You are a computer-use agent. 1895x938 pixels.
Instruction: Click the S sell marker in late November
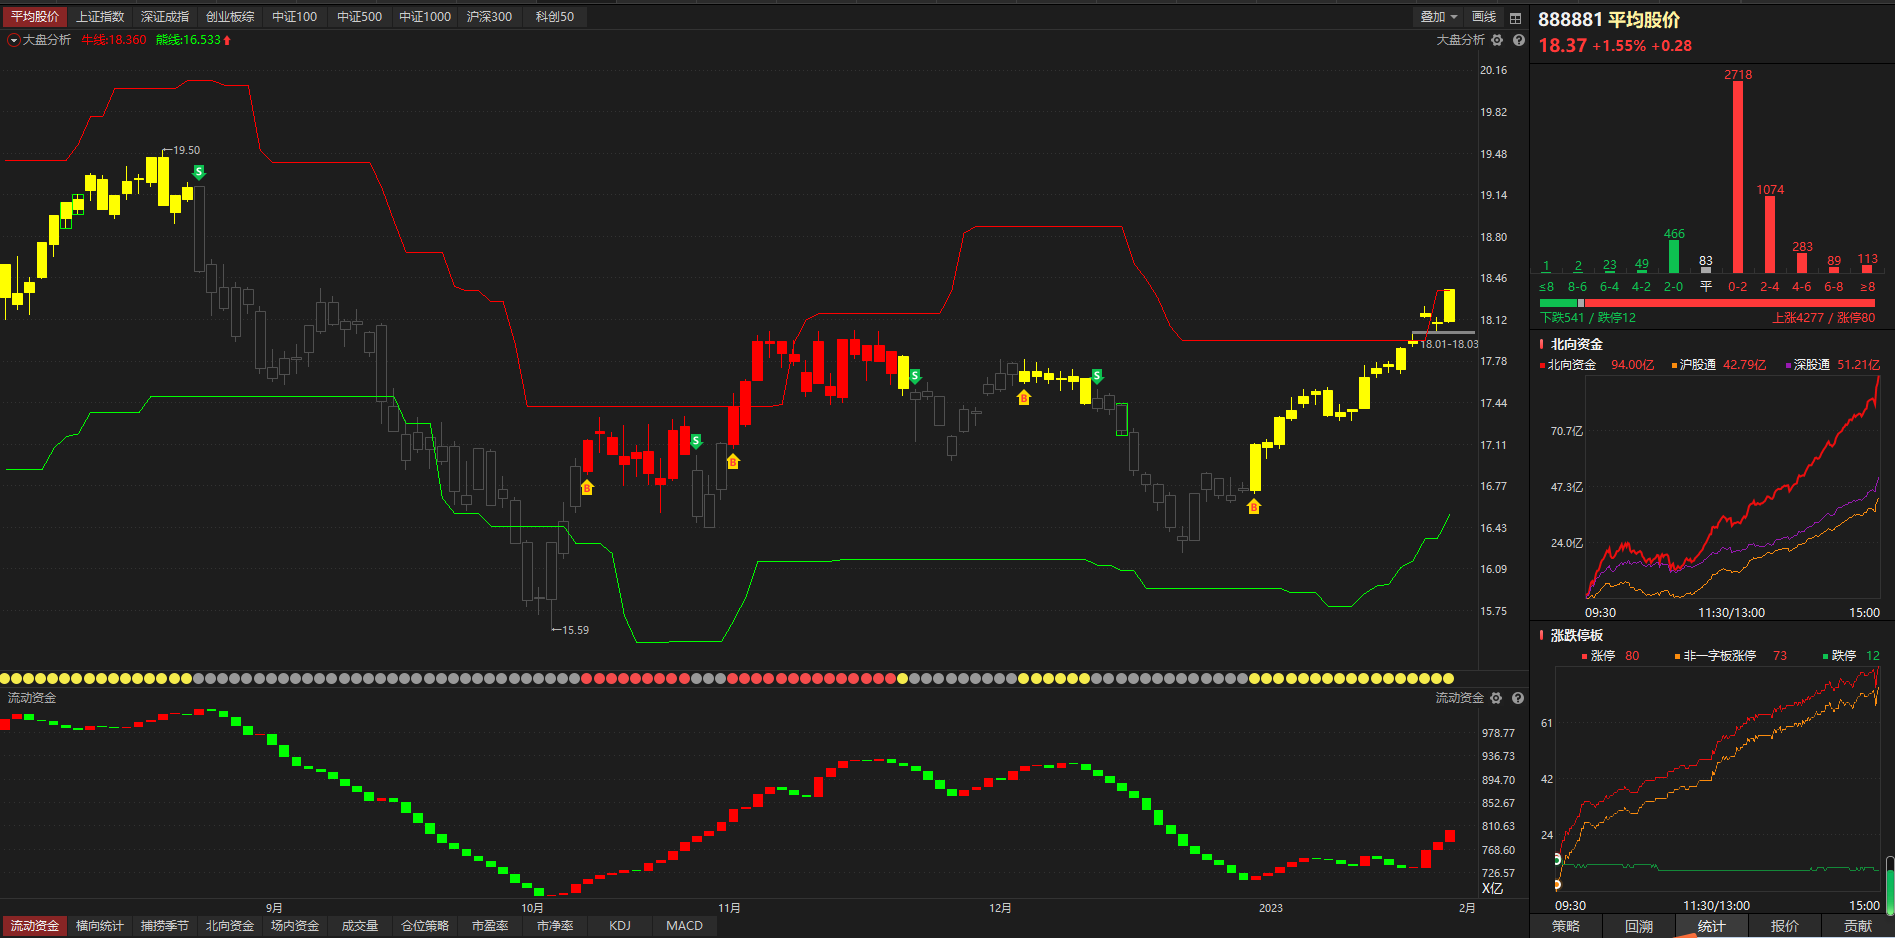[x=915, y=376]
